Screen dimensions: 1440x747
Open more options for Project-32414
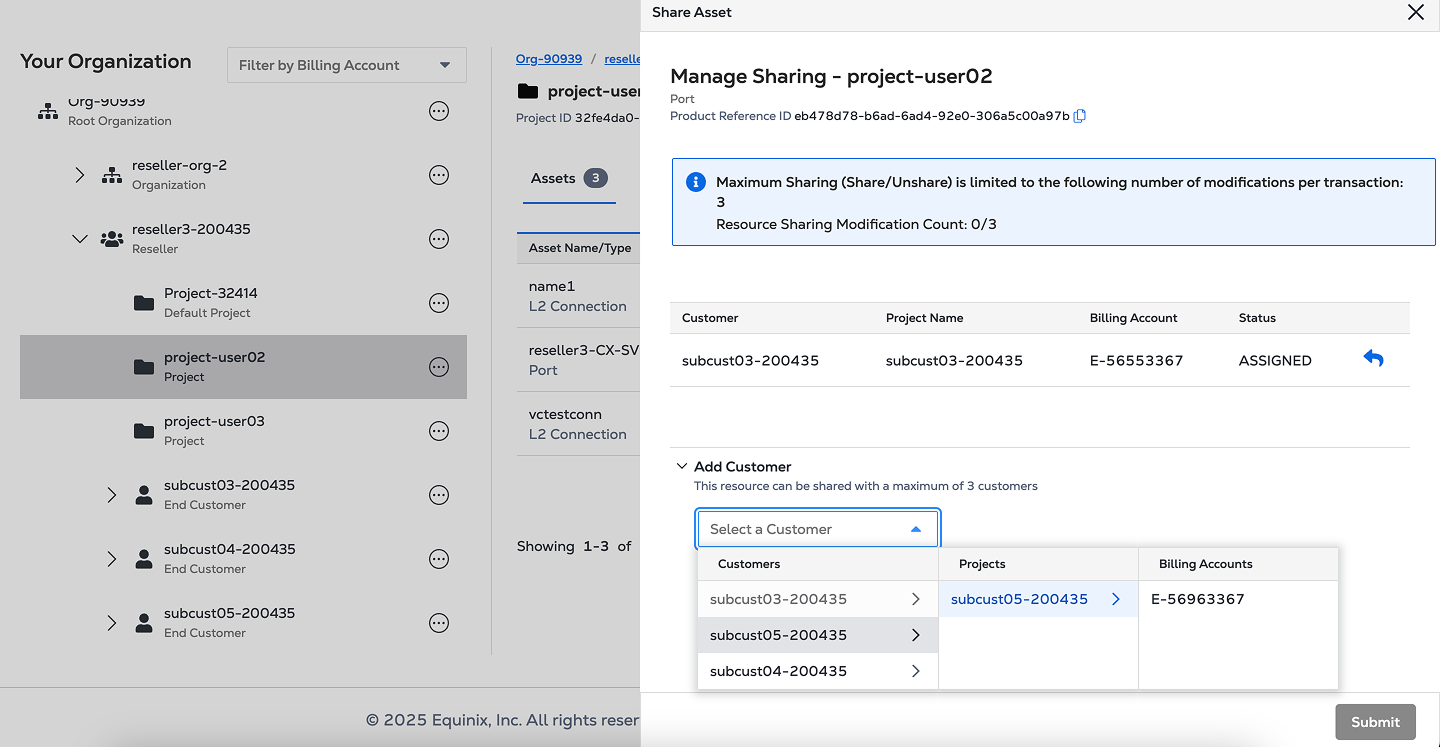pyautogui.click(x=438, y=303)
